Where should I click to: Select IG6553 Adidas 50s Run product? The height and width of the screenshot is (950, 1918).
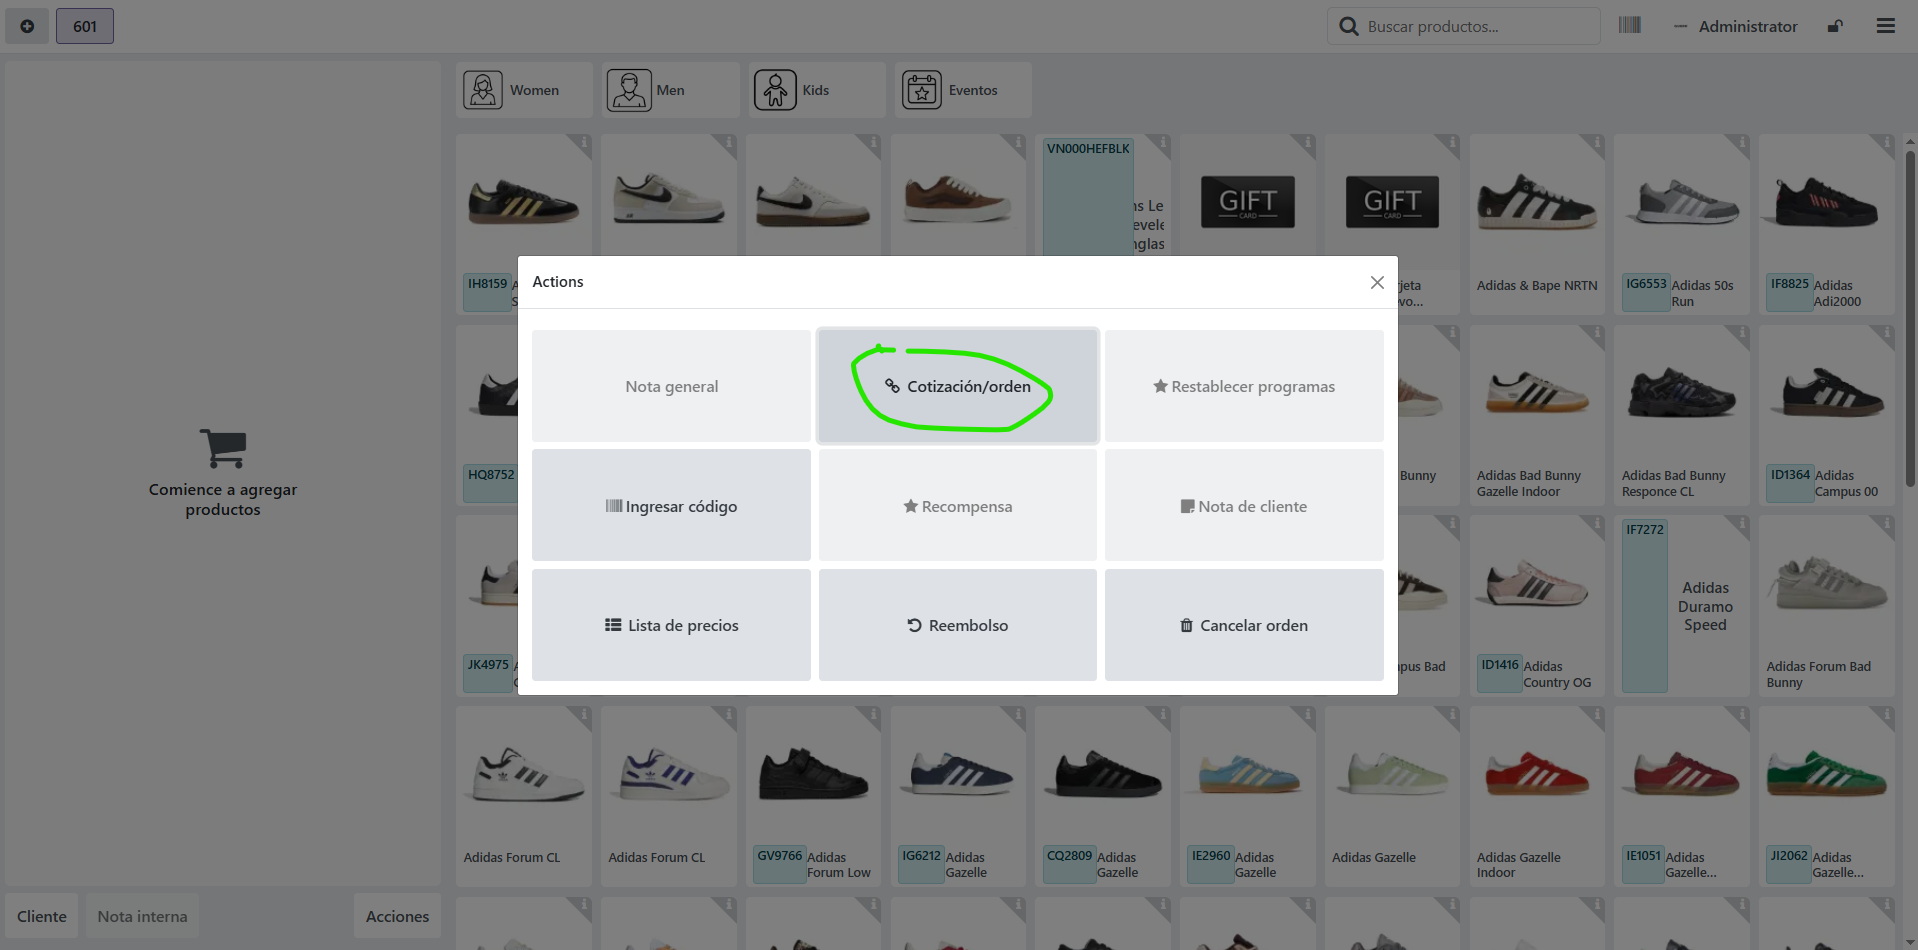(1682, 225)
